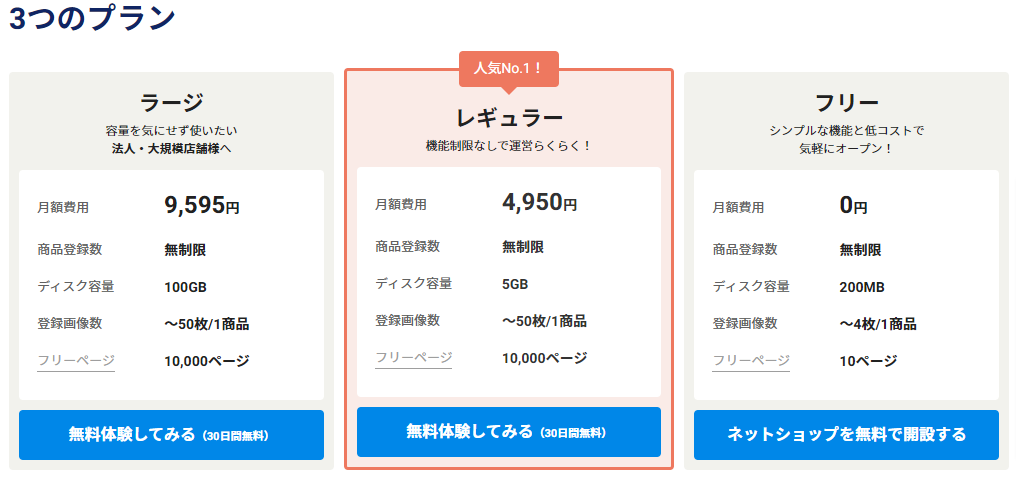Screen dimensions: 1016x478
Task: Click the ～4枚/1商品 image count value
Action: tap(877, 324)
